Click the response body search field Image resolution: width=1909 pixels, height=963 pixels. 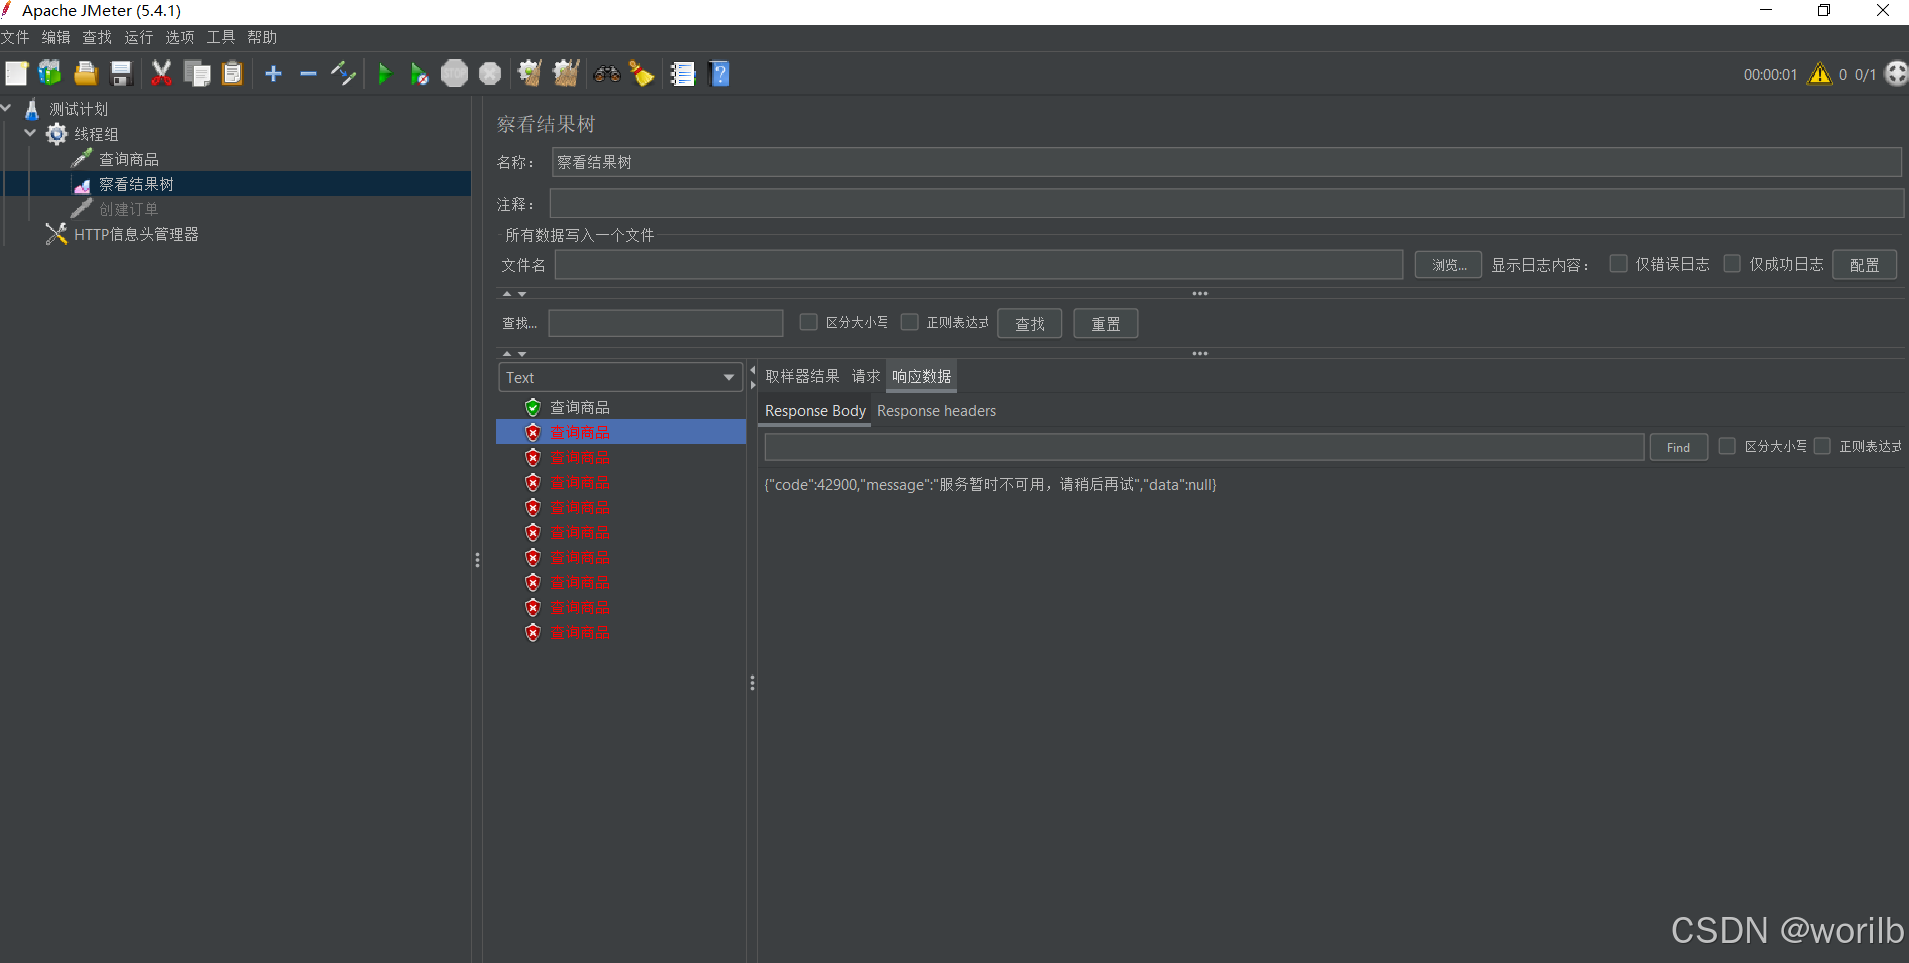click(1204, 447)
